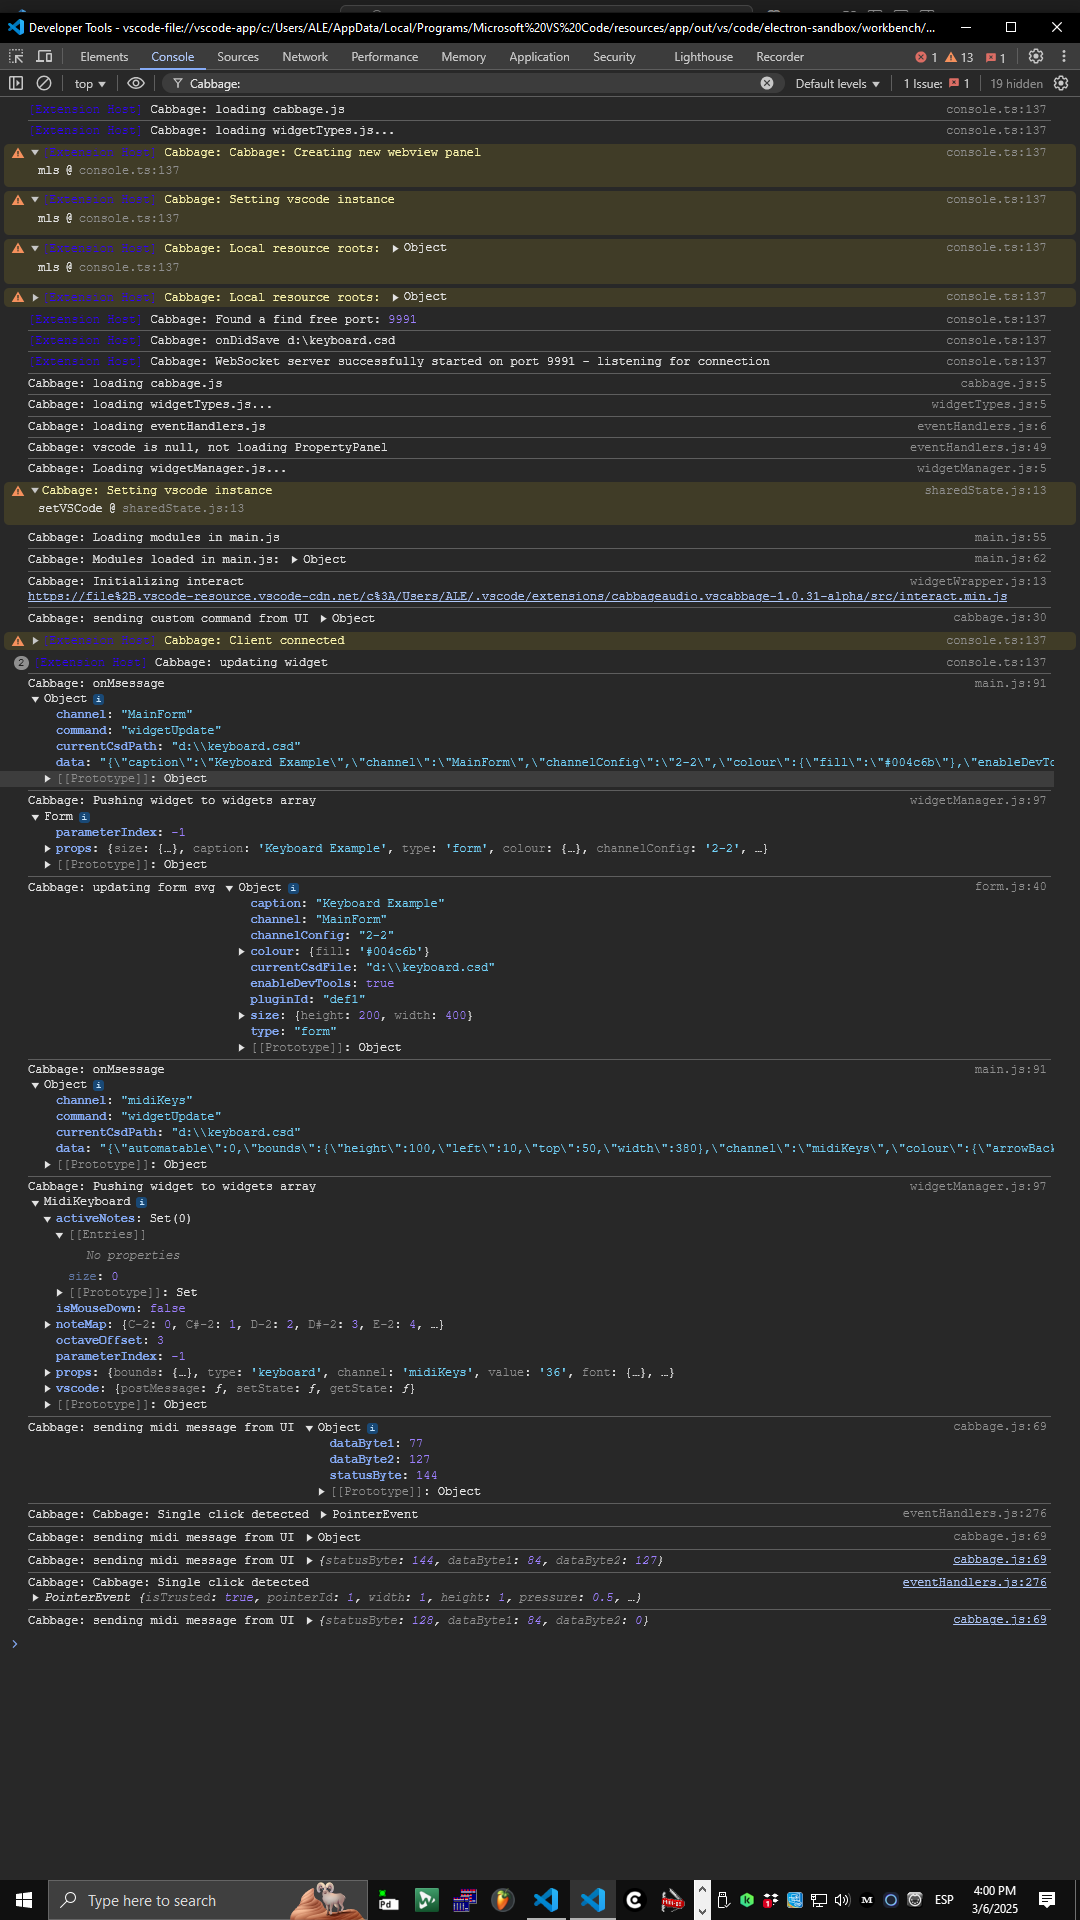Image resolution: width=1080 pixels, height=1920 pixels.
Task: Switch to the Lighthouse tab
Action: pos(703,57)
